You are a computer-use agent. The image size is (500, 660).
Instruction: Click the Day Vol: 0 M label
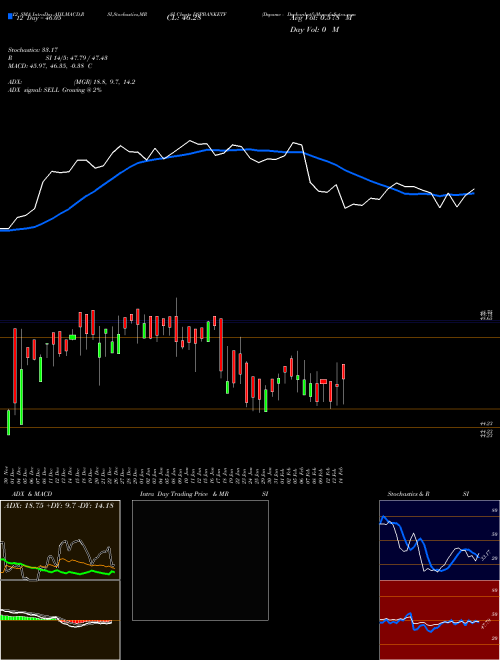314,30
